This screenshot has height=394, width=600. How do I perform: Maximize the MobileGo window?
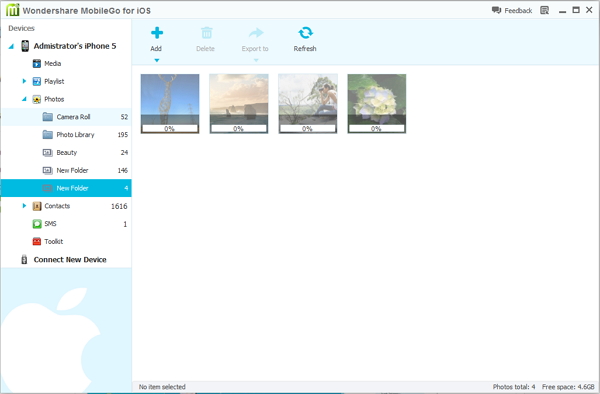coord(576,10)
